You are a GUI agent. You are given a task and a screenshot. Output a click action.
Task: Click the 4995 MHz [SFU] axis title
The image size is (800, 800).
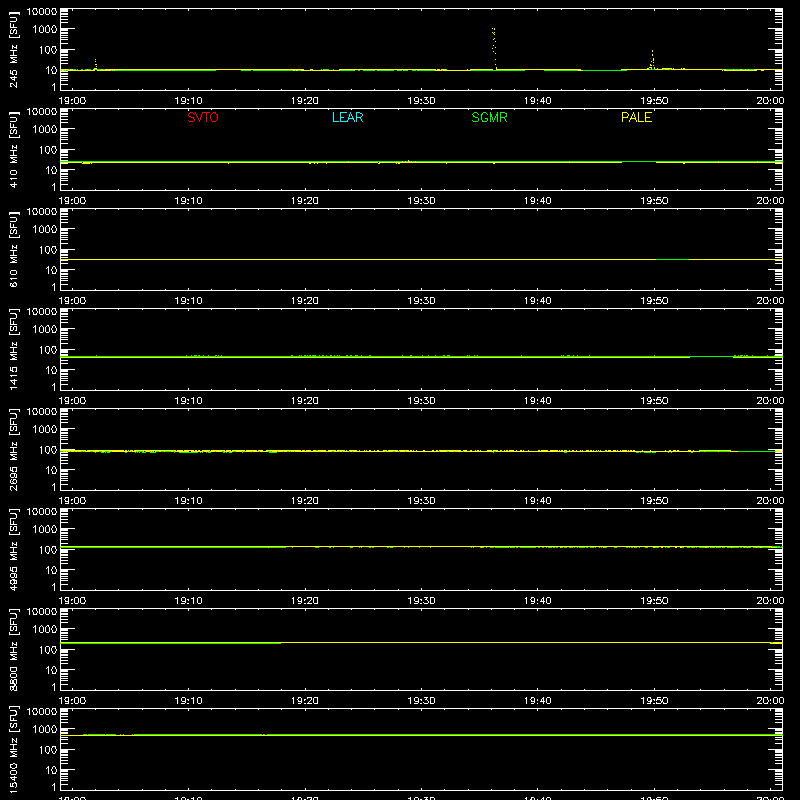[x=13, y=549]
